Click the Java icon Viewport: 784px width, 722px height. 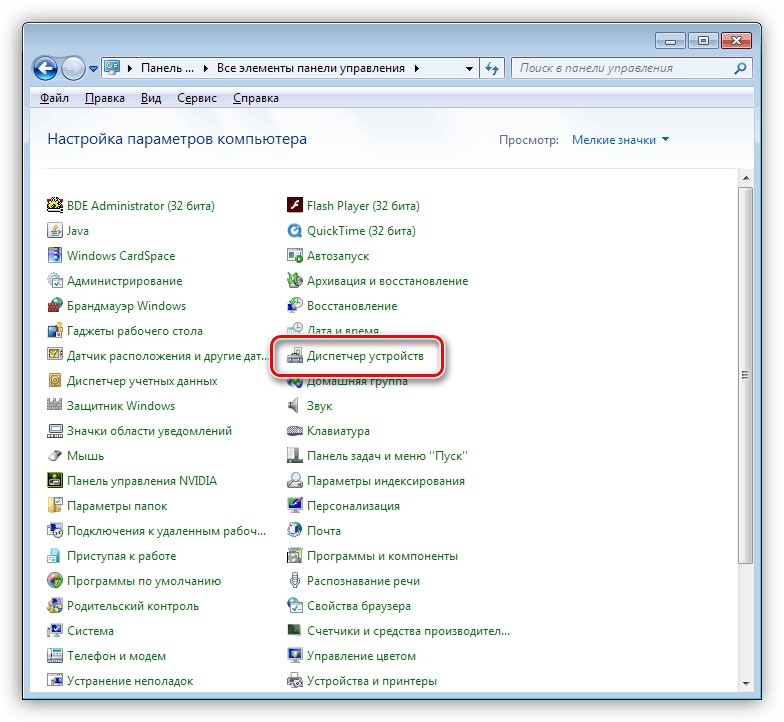pos(54,230)
